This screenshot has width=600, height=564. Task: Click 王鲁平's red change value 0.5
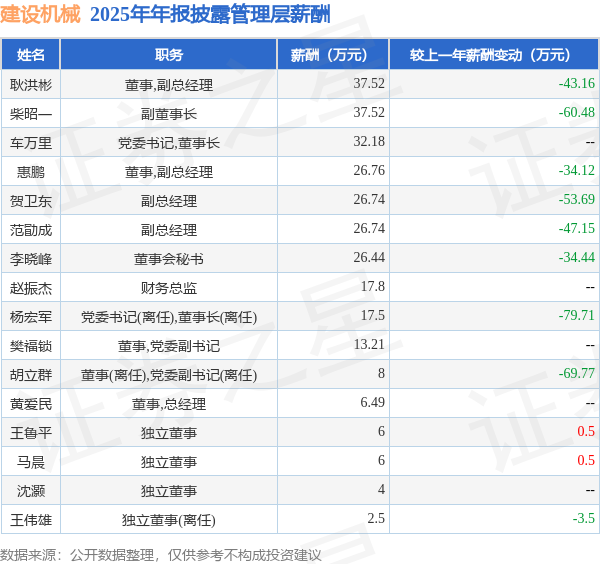pyautogui.click(x=586, y=431)
